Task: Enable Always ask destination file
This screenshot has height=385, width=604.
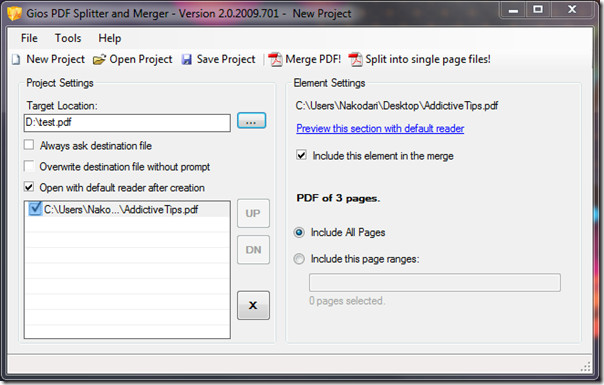Action: click(x=29, y=145)
